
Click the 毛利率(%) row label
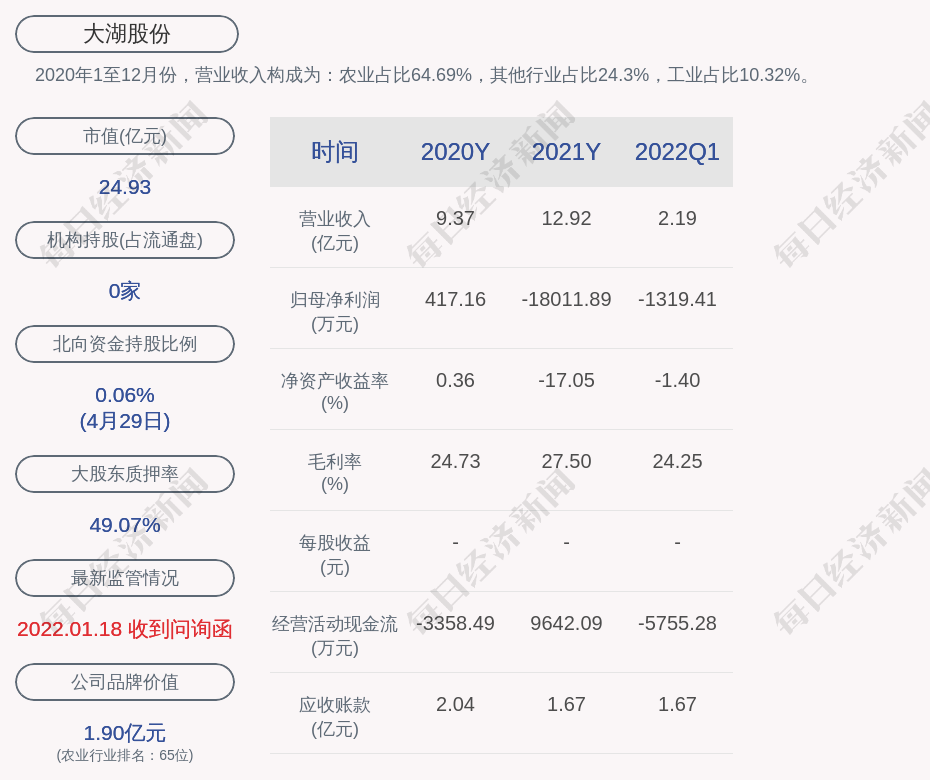335,473
